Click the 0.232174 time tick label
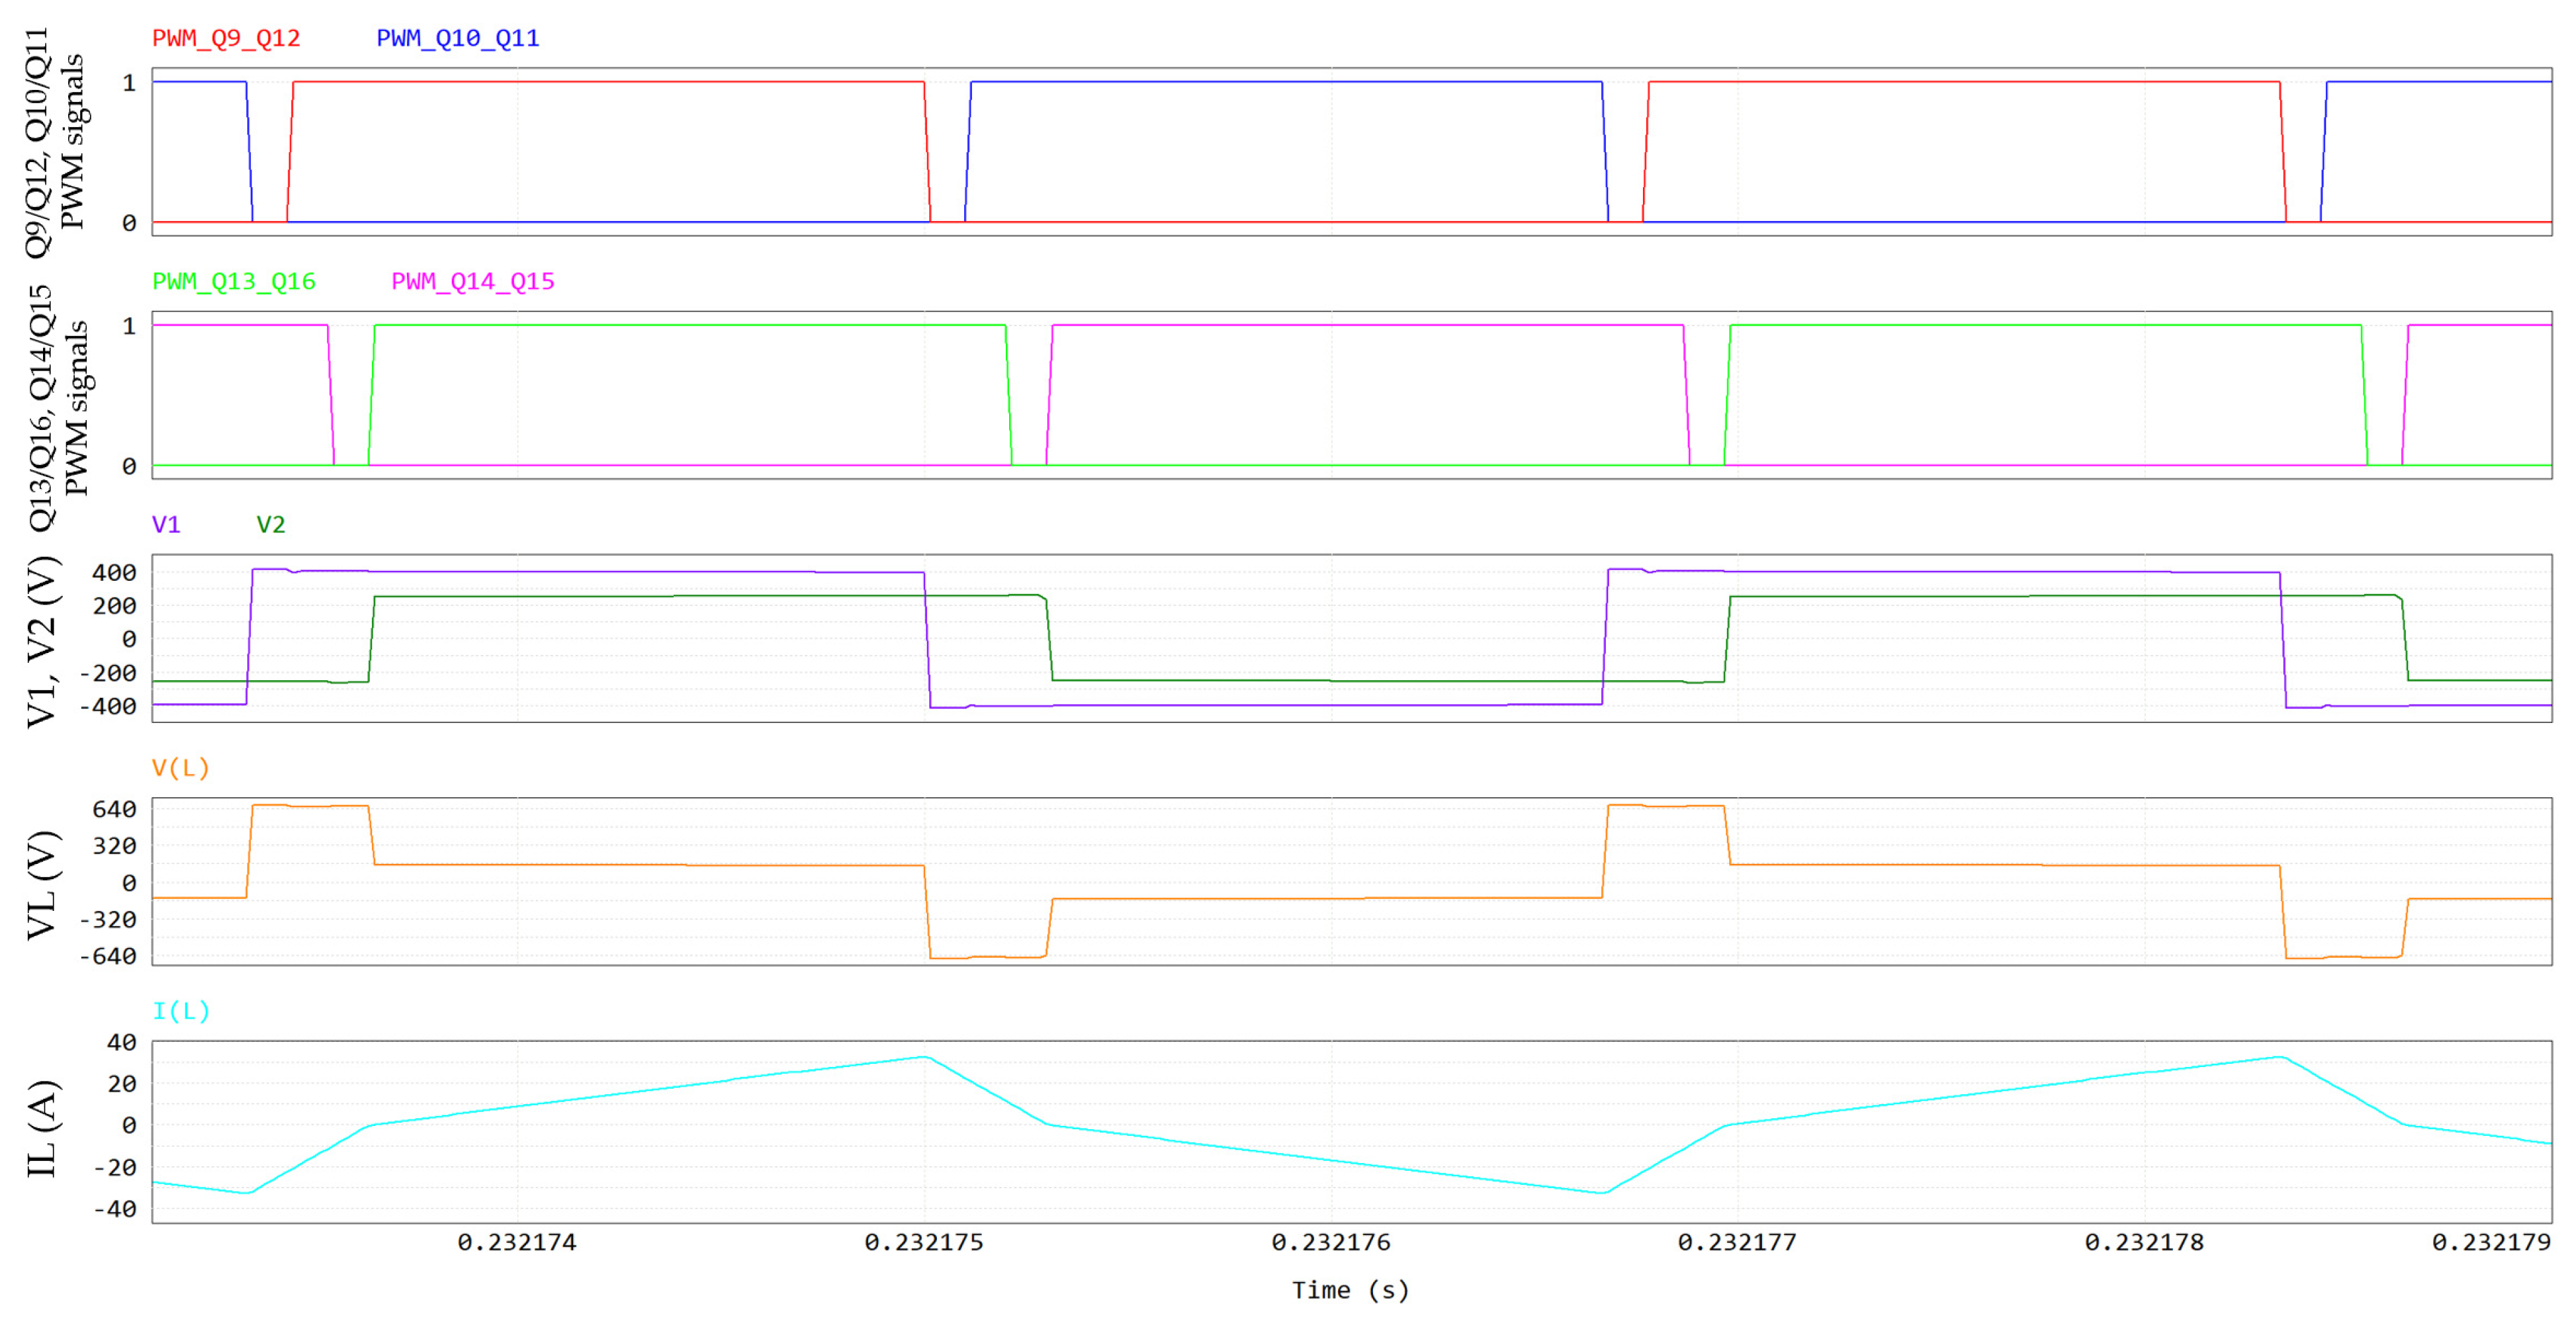2576x1331 pixels. 517,1242
